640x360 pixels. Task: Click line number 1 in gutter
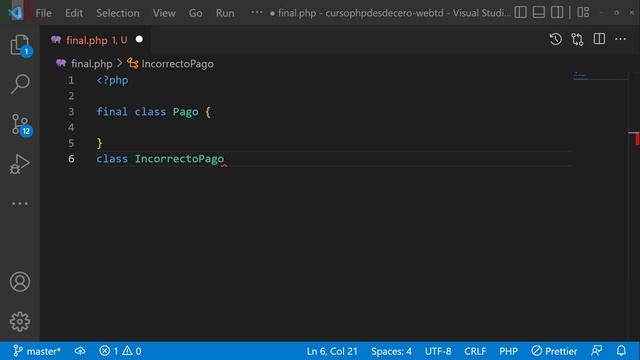pos(71,80)
